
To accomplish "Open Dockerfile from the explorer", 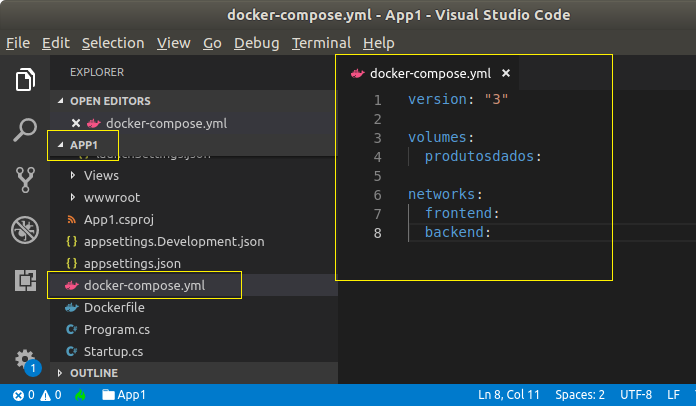I will pos(114,307).
